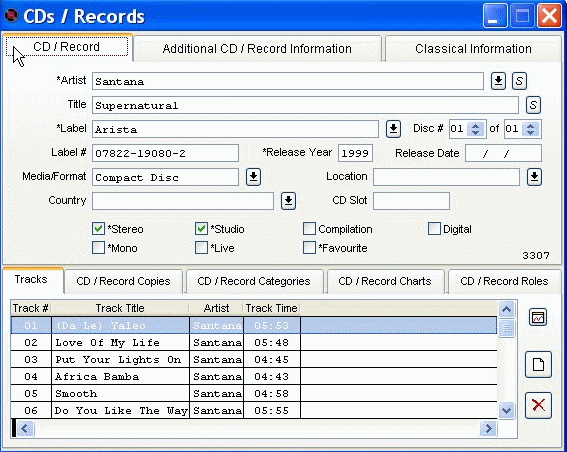Open the Media/Format dropdown arrow

coord(253,177)
